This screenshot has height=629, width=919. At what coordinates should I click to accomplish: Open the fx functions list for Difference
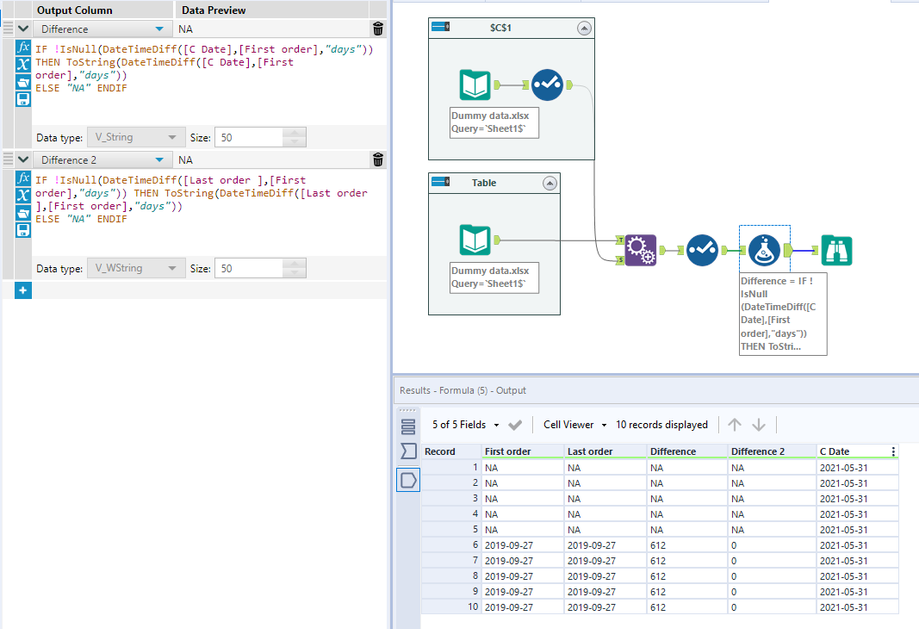[x=24, y=47]
